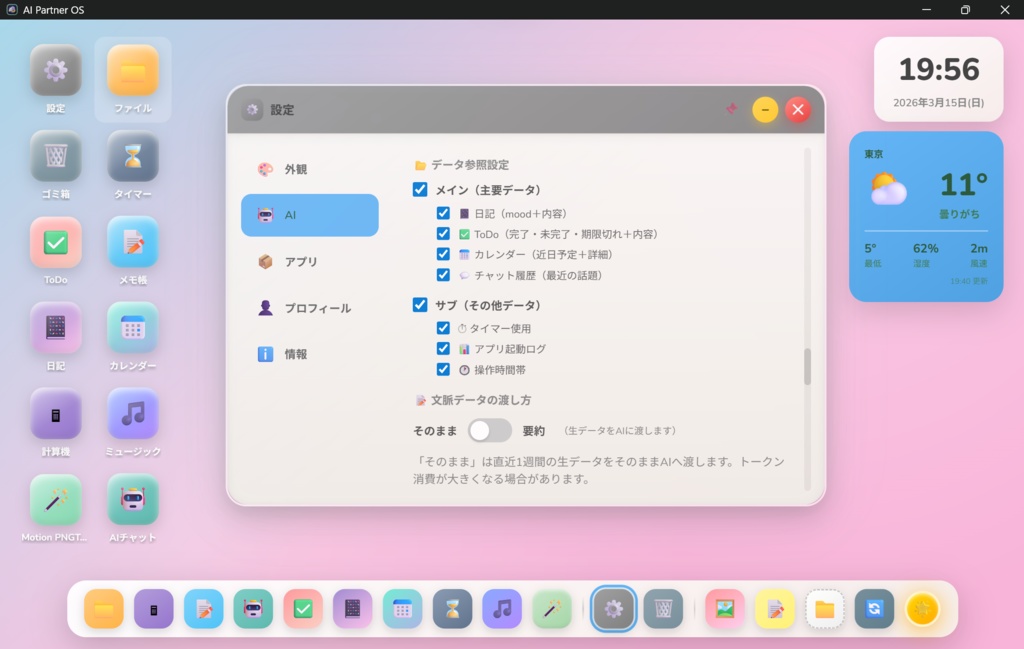
Task: Pin the 設定 window with the pin button
Action: [731, 110]
